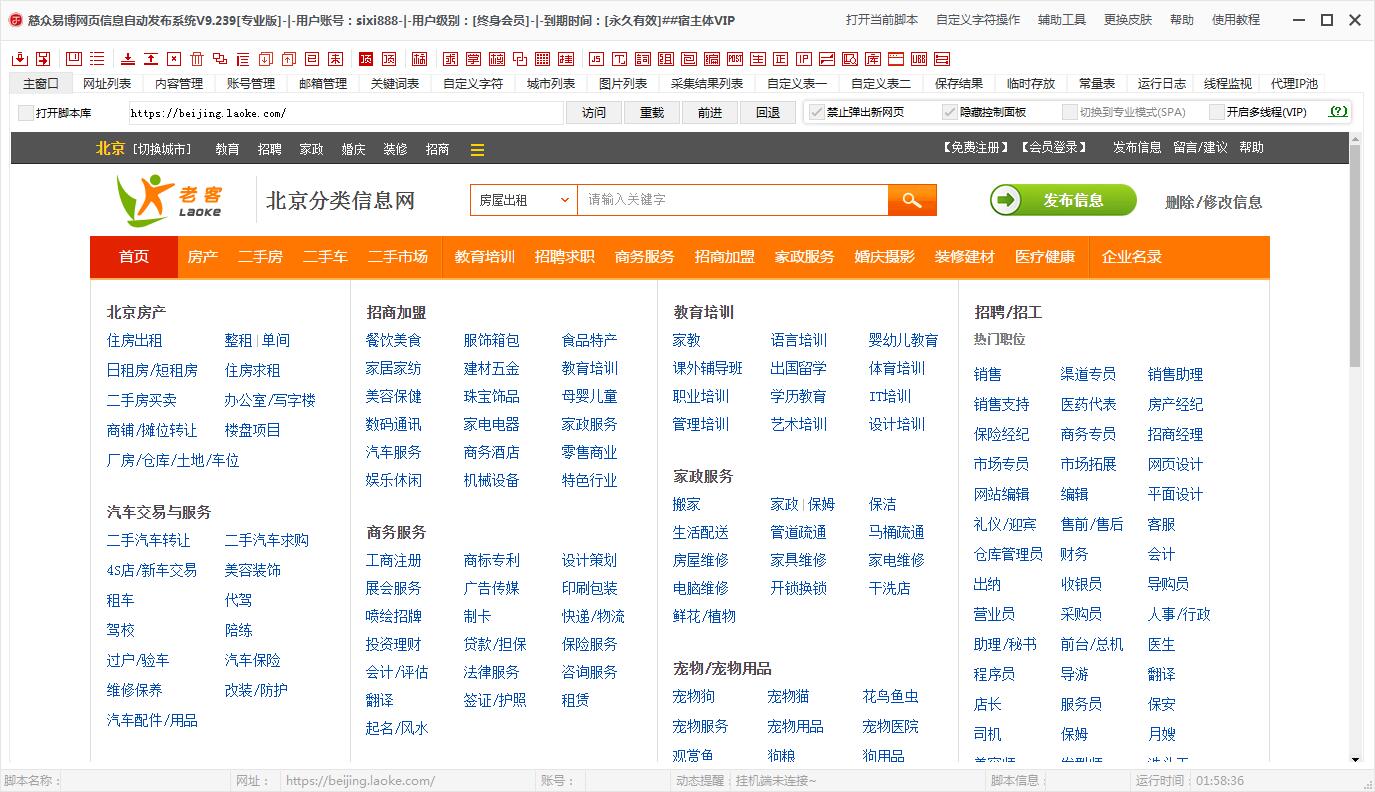Enable the 开启多线程(VIP) checkbox
The image size is (1375, 792).
(1217, 112)
